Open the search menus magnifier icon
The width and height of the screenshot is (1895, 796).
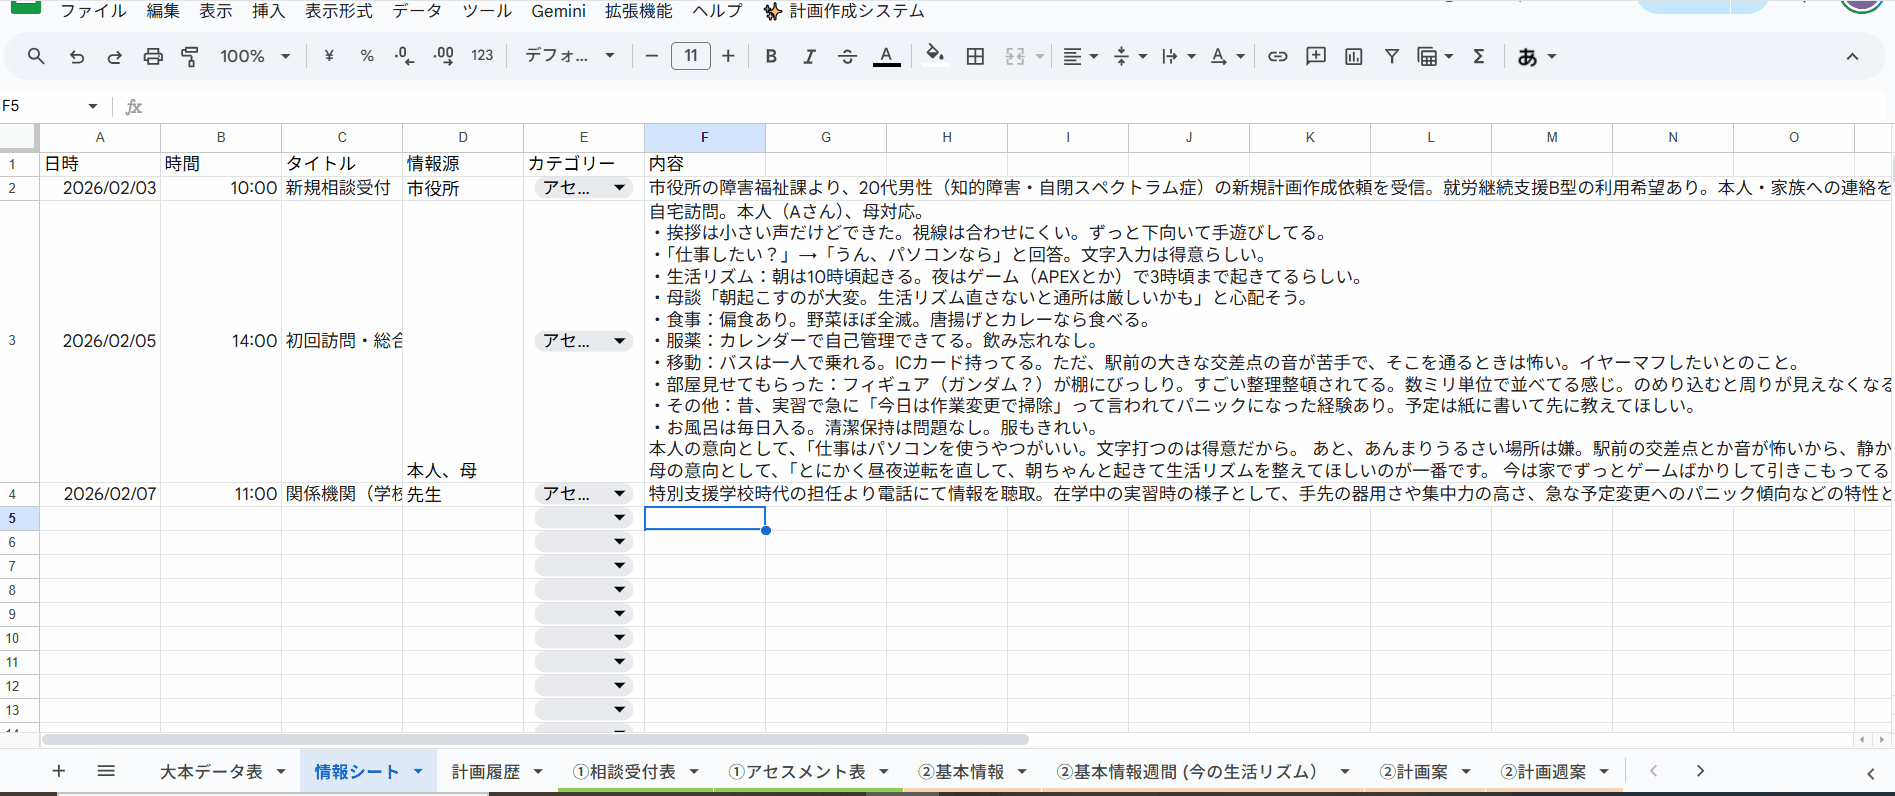click(36, 56)
